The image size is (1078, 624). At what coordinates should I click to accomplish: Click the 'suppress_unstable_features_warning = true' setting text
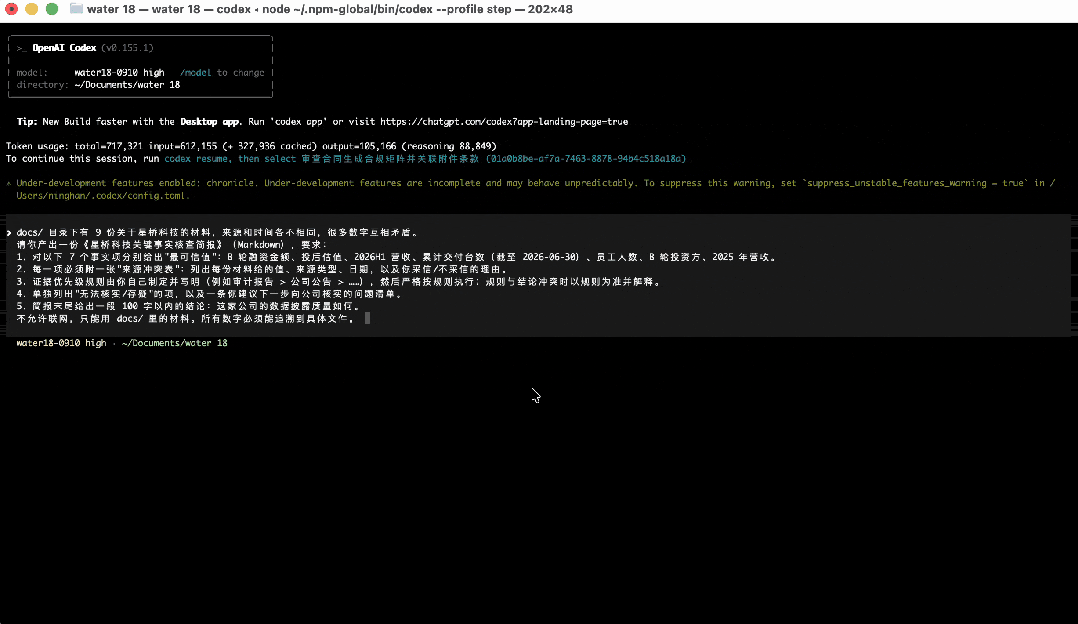pyautogui.click(x=915, y=183)
